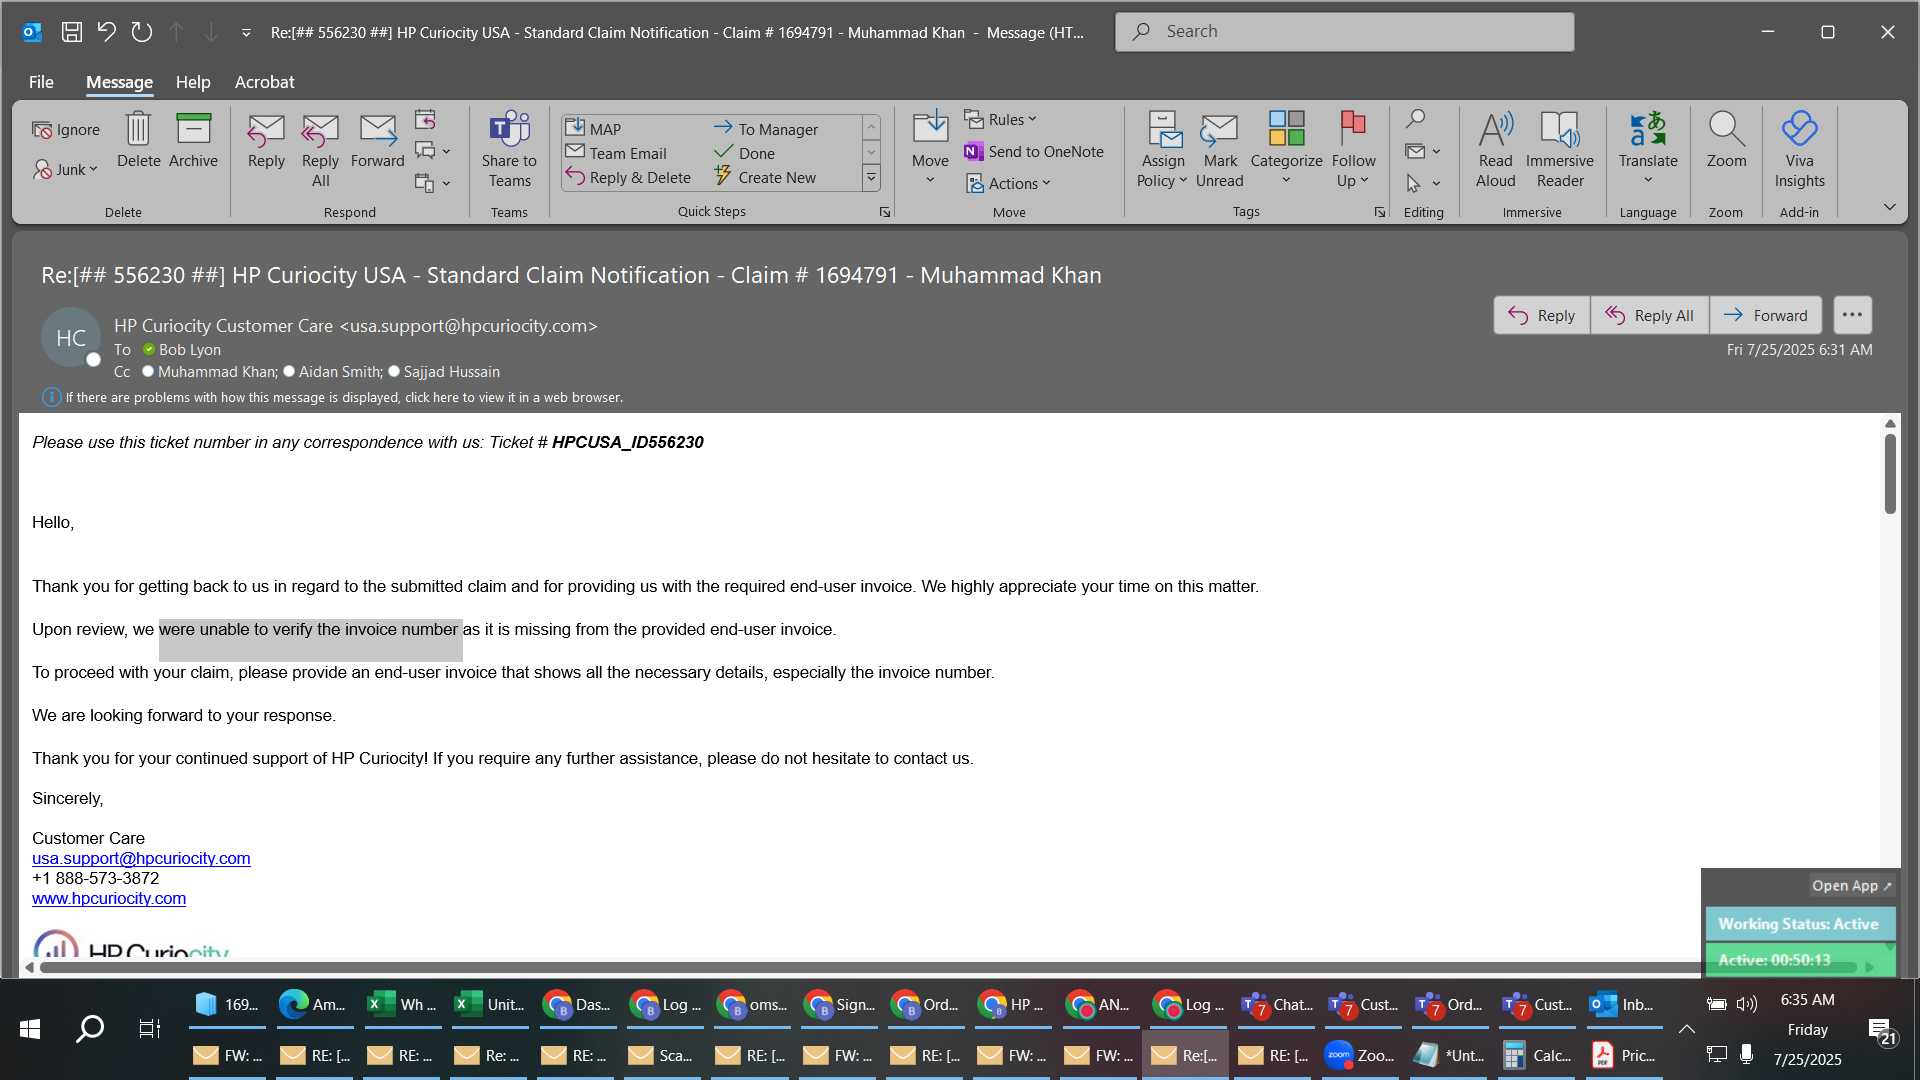Image resolution: width=1920 pixels, height=1080 pixels.
Task: Click the info icon on display problems bar
Action: [x=51, y=397]
